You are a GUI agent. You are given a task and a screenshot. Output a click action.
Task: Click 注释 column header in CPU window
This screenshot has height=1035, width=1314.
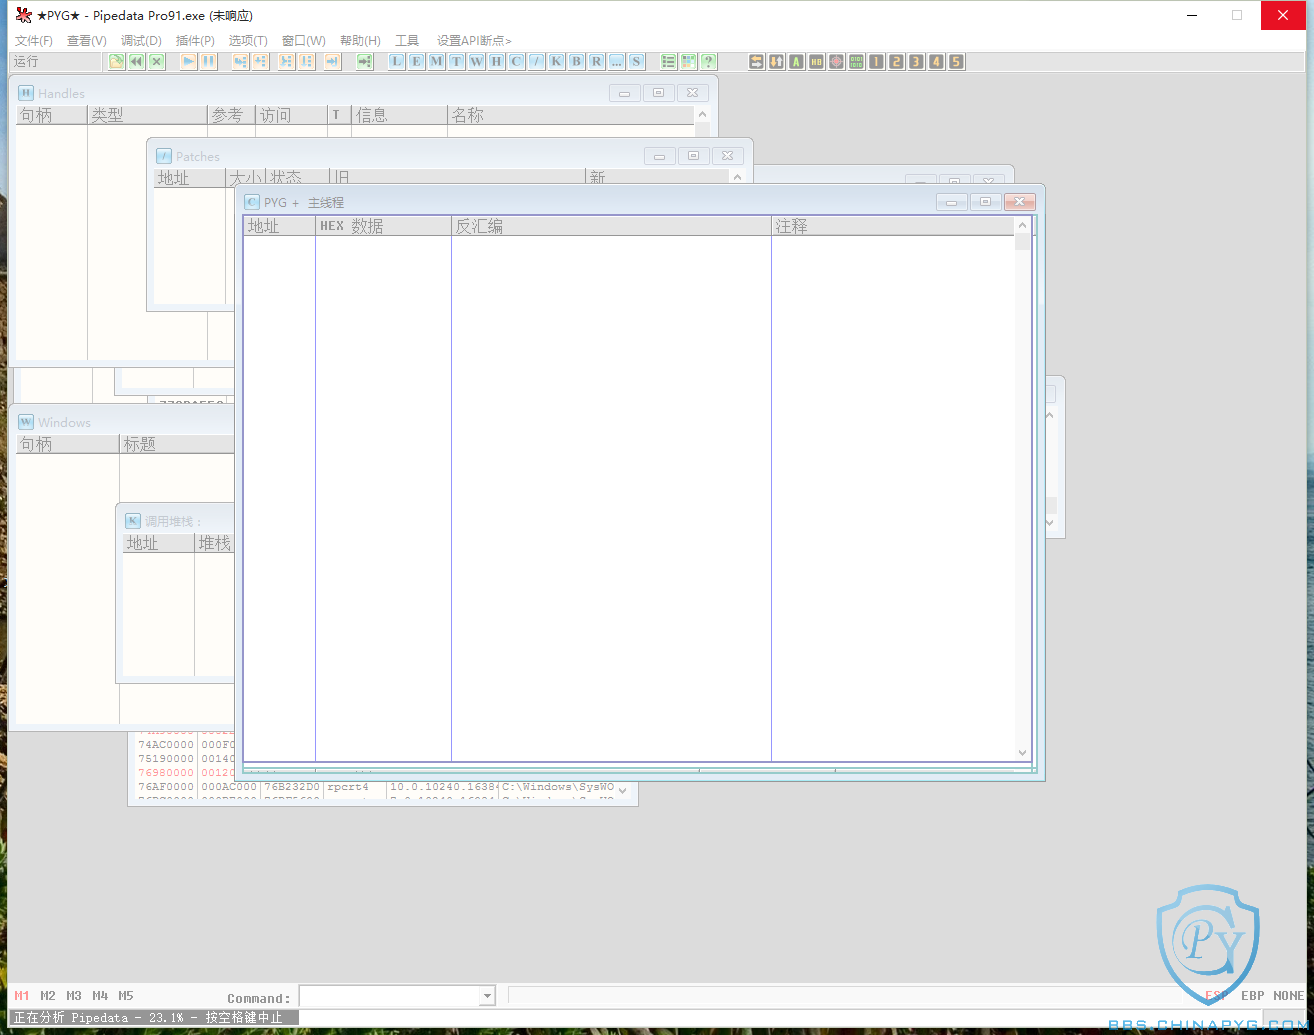(x=893, y=226)
